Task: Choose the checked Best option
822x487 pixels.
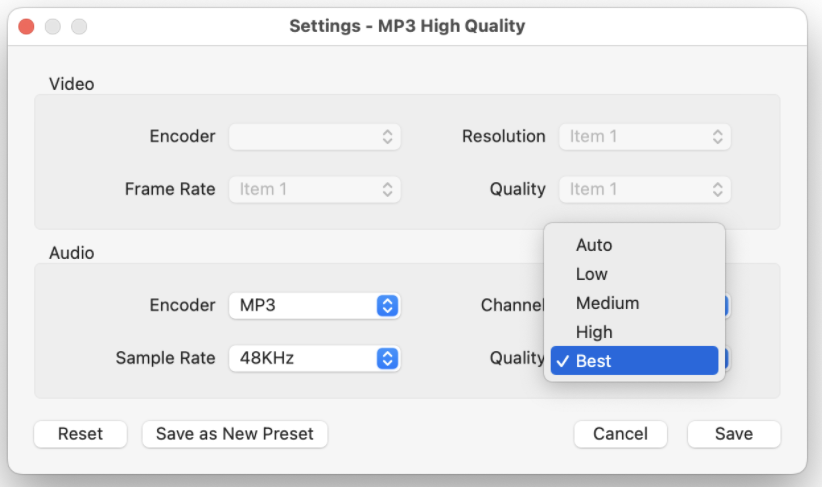Action: [x=634, y=361]
